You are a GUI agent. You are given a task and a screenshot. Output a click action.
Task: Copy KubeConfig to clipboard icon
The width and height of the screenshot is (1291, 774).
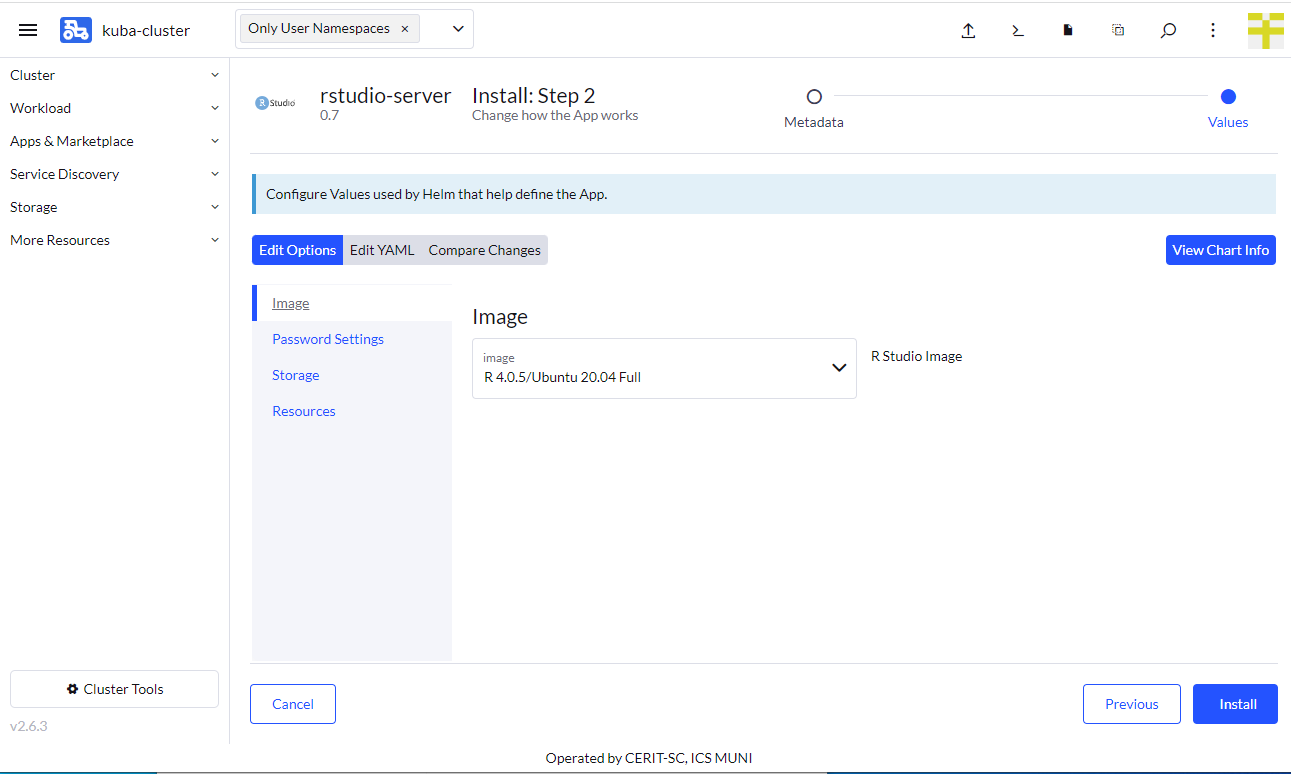[x=1118, y=30]
